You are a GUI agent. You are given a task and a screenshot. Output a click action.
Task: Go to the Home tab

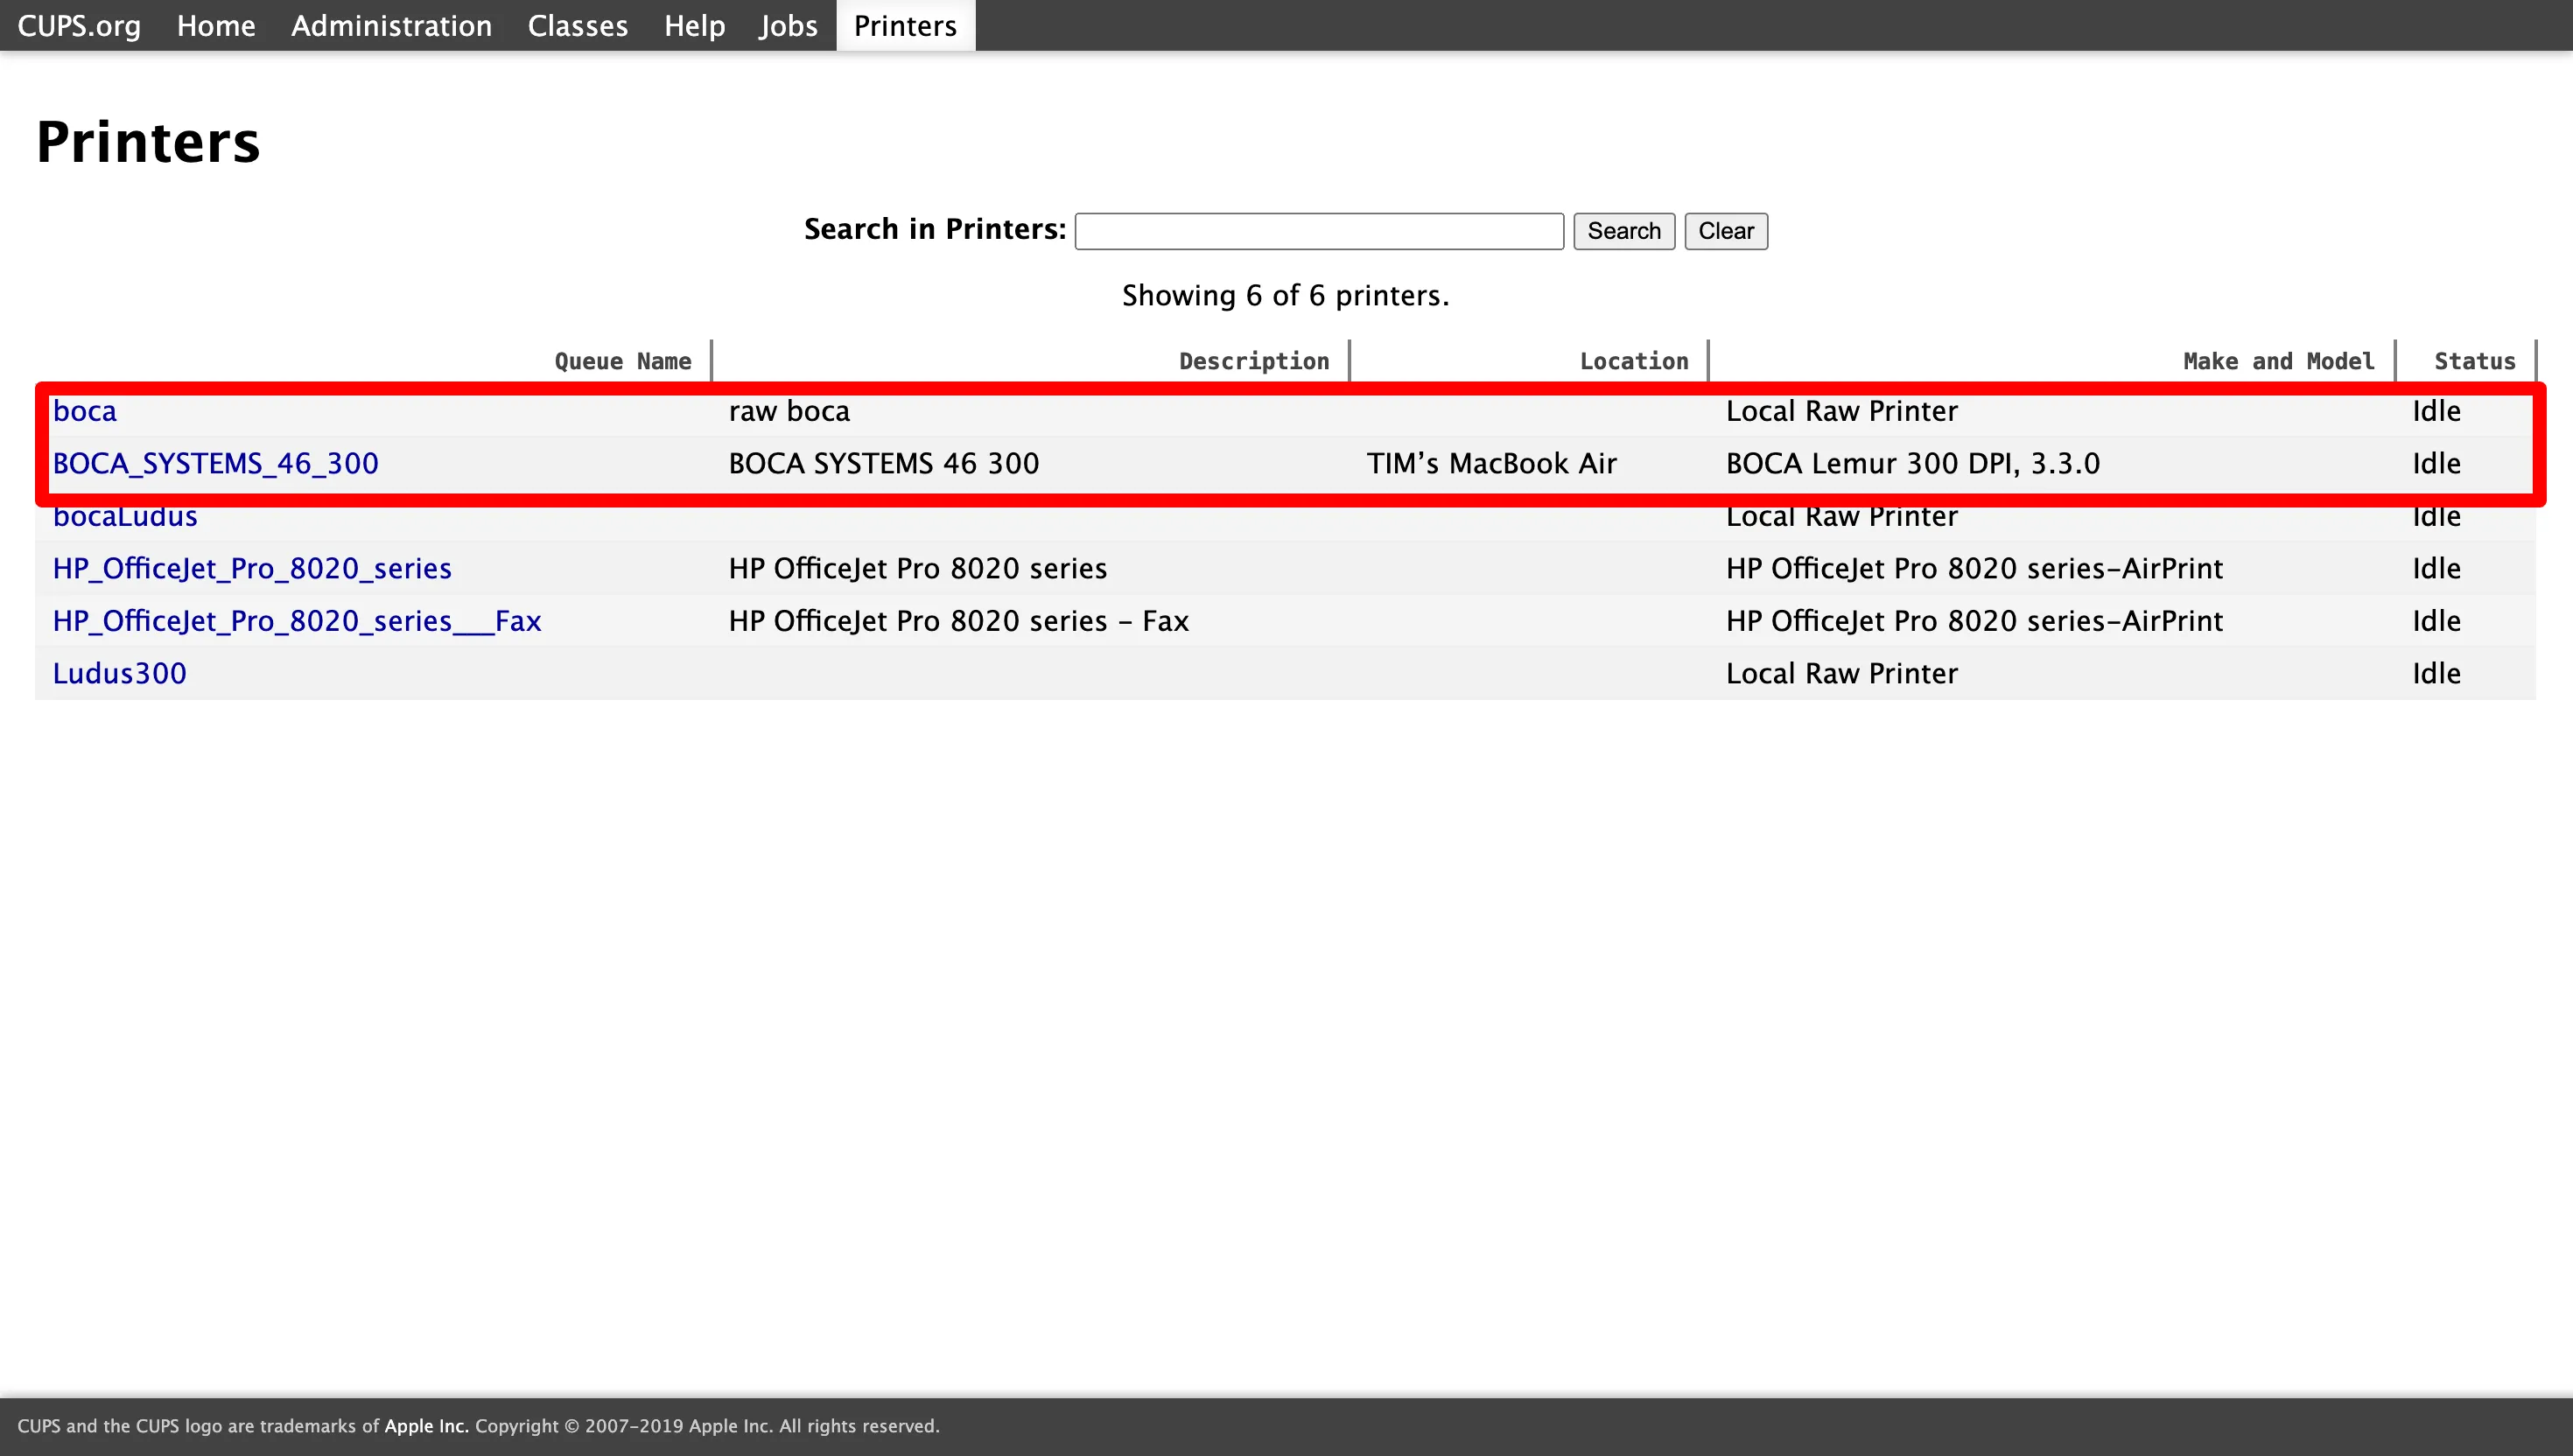[216, 25]
